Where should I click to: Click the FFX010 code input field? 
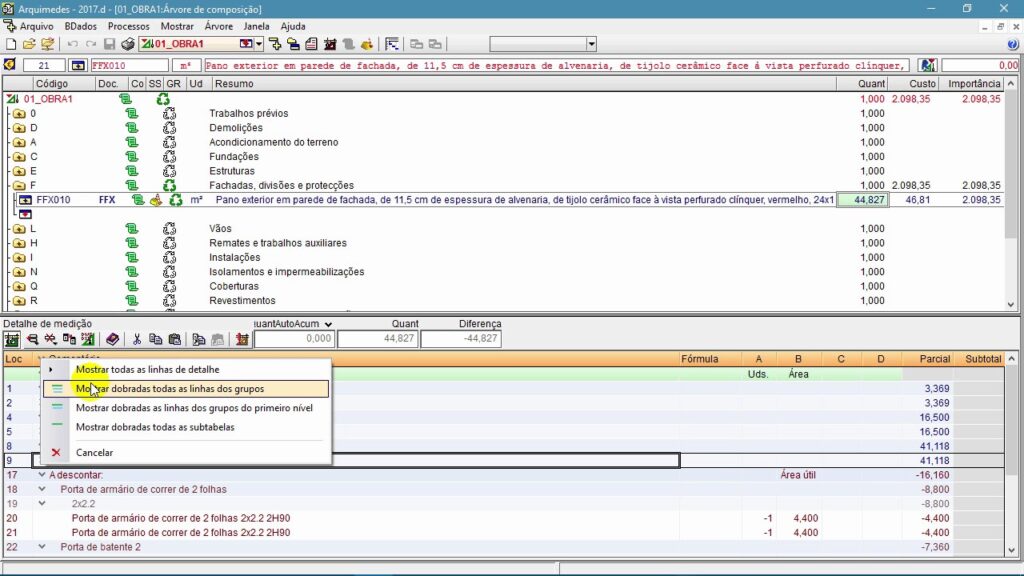coord(128,65)
